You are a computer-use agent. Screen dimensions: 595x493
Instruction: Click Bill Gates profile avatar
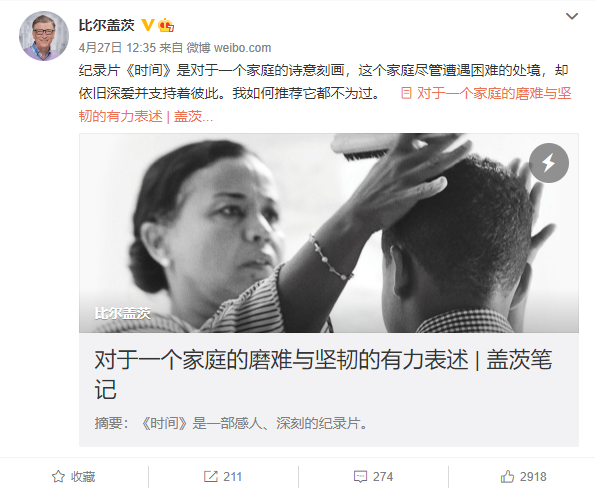click(44, 36)
